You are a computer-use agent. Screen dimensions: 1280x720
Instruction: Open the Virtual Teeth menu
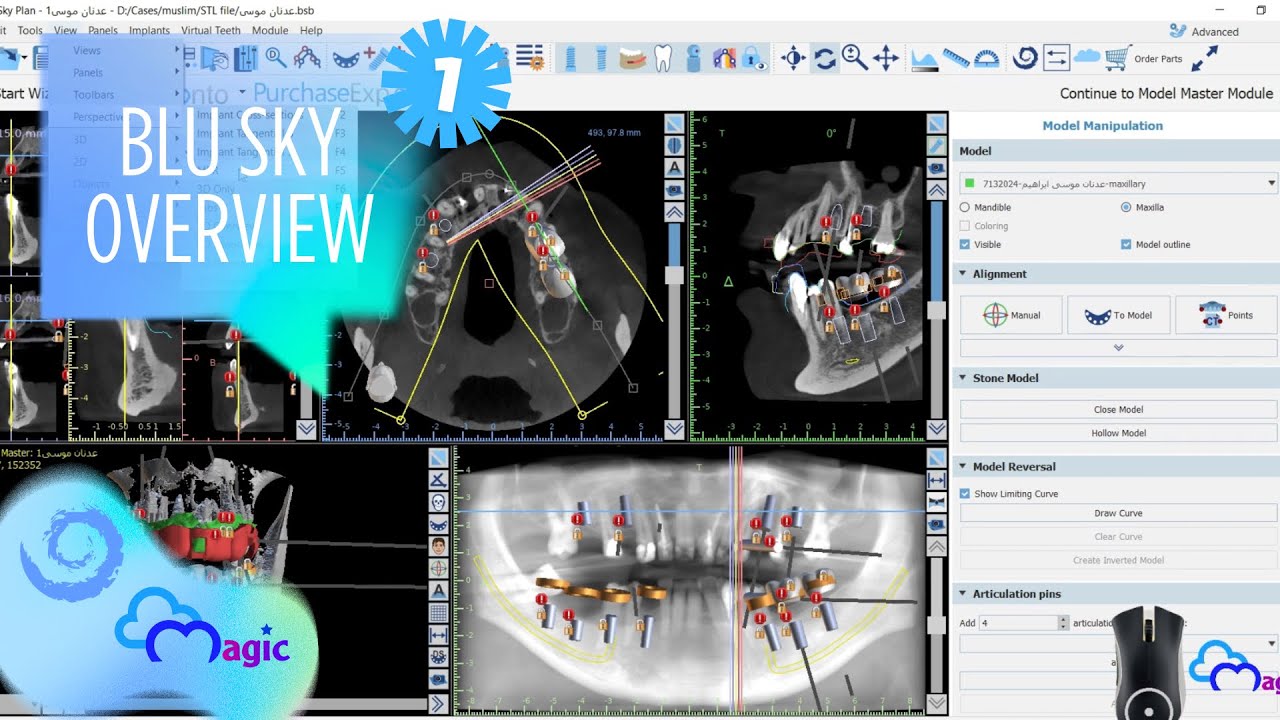pos(210,31)
